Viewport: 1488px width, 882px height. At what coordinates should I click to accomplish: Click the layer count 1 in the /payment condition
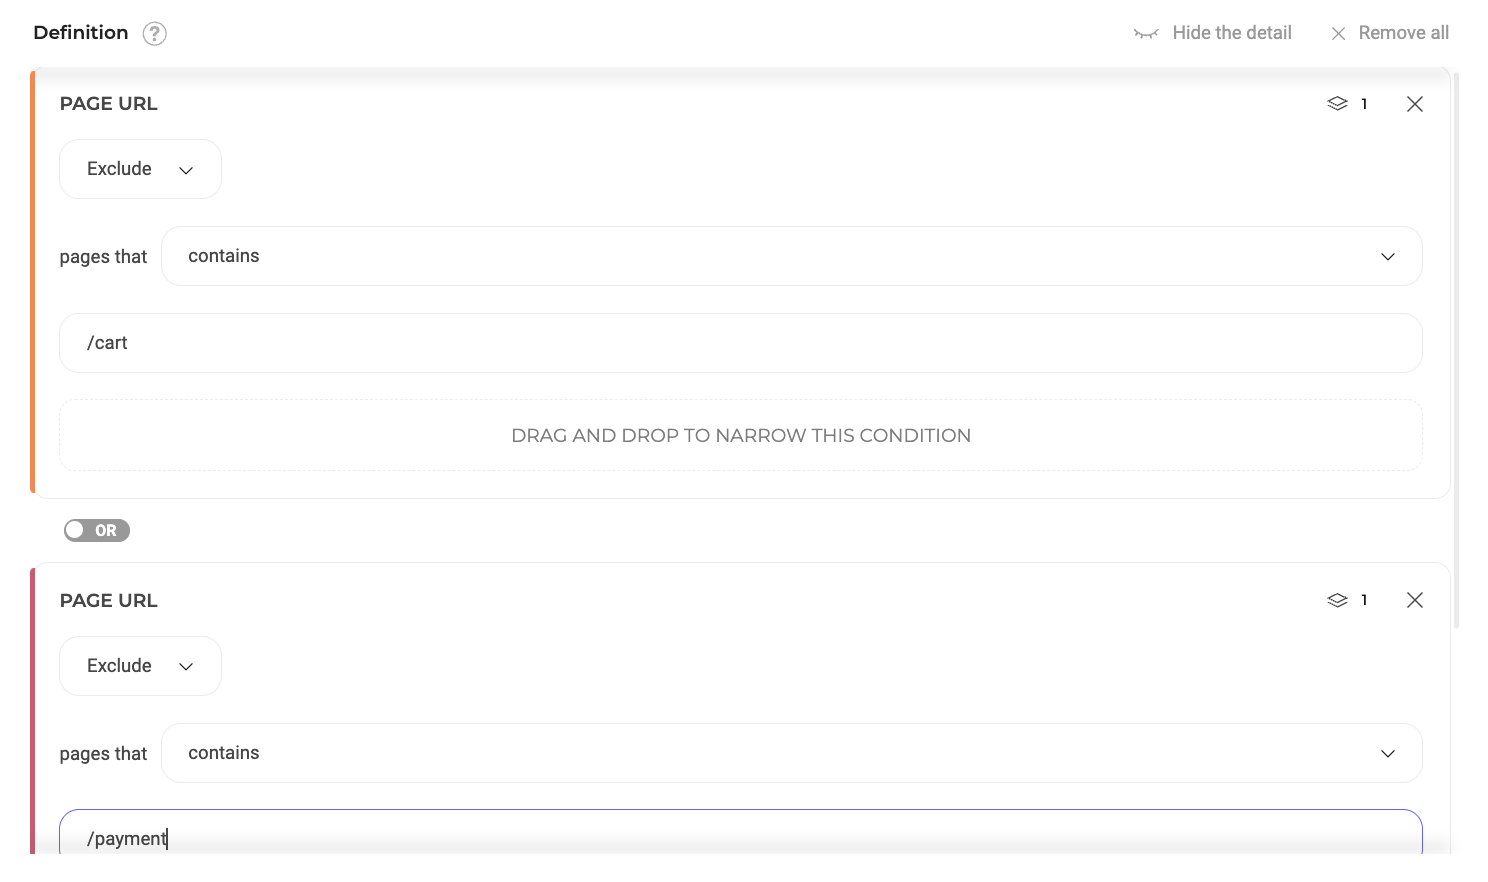point(1364,600)
